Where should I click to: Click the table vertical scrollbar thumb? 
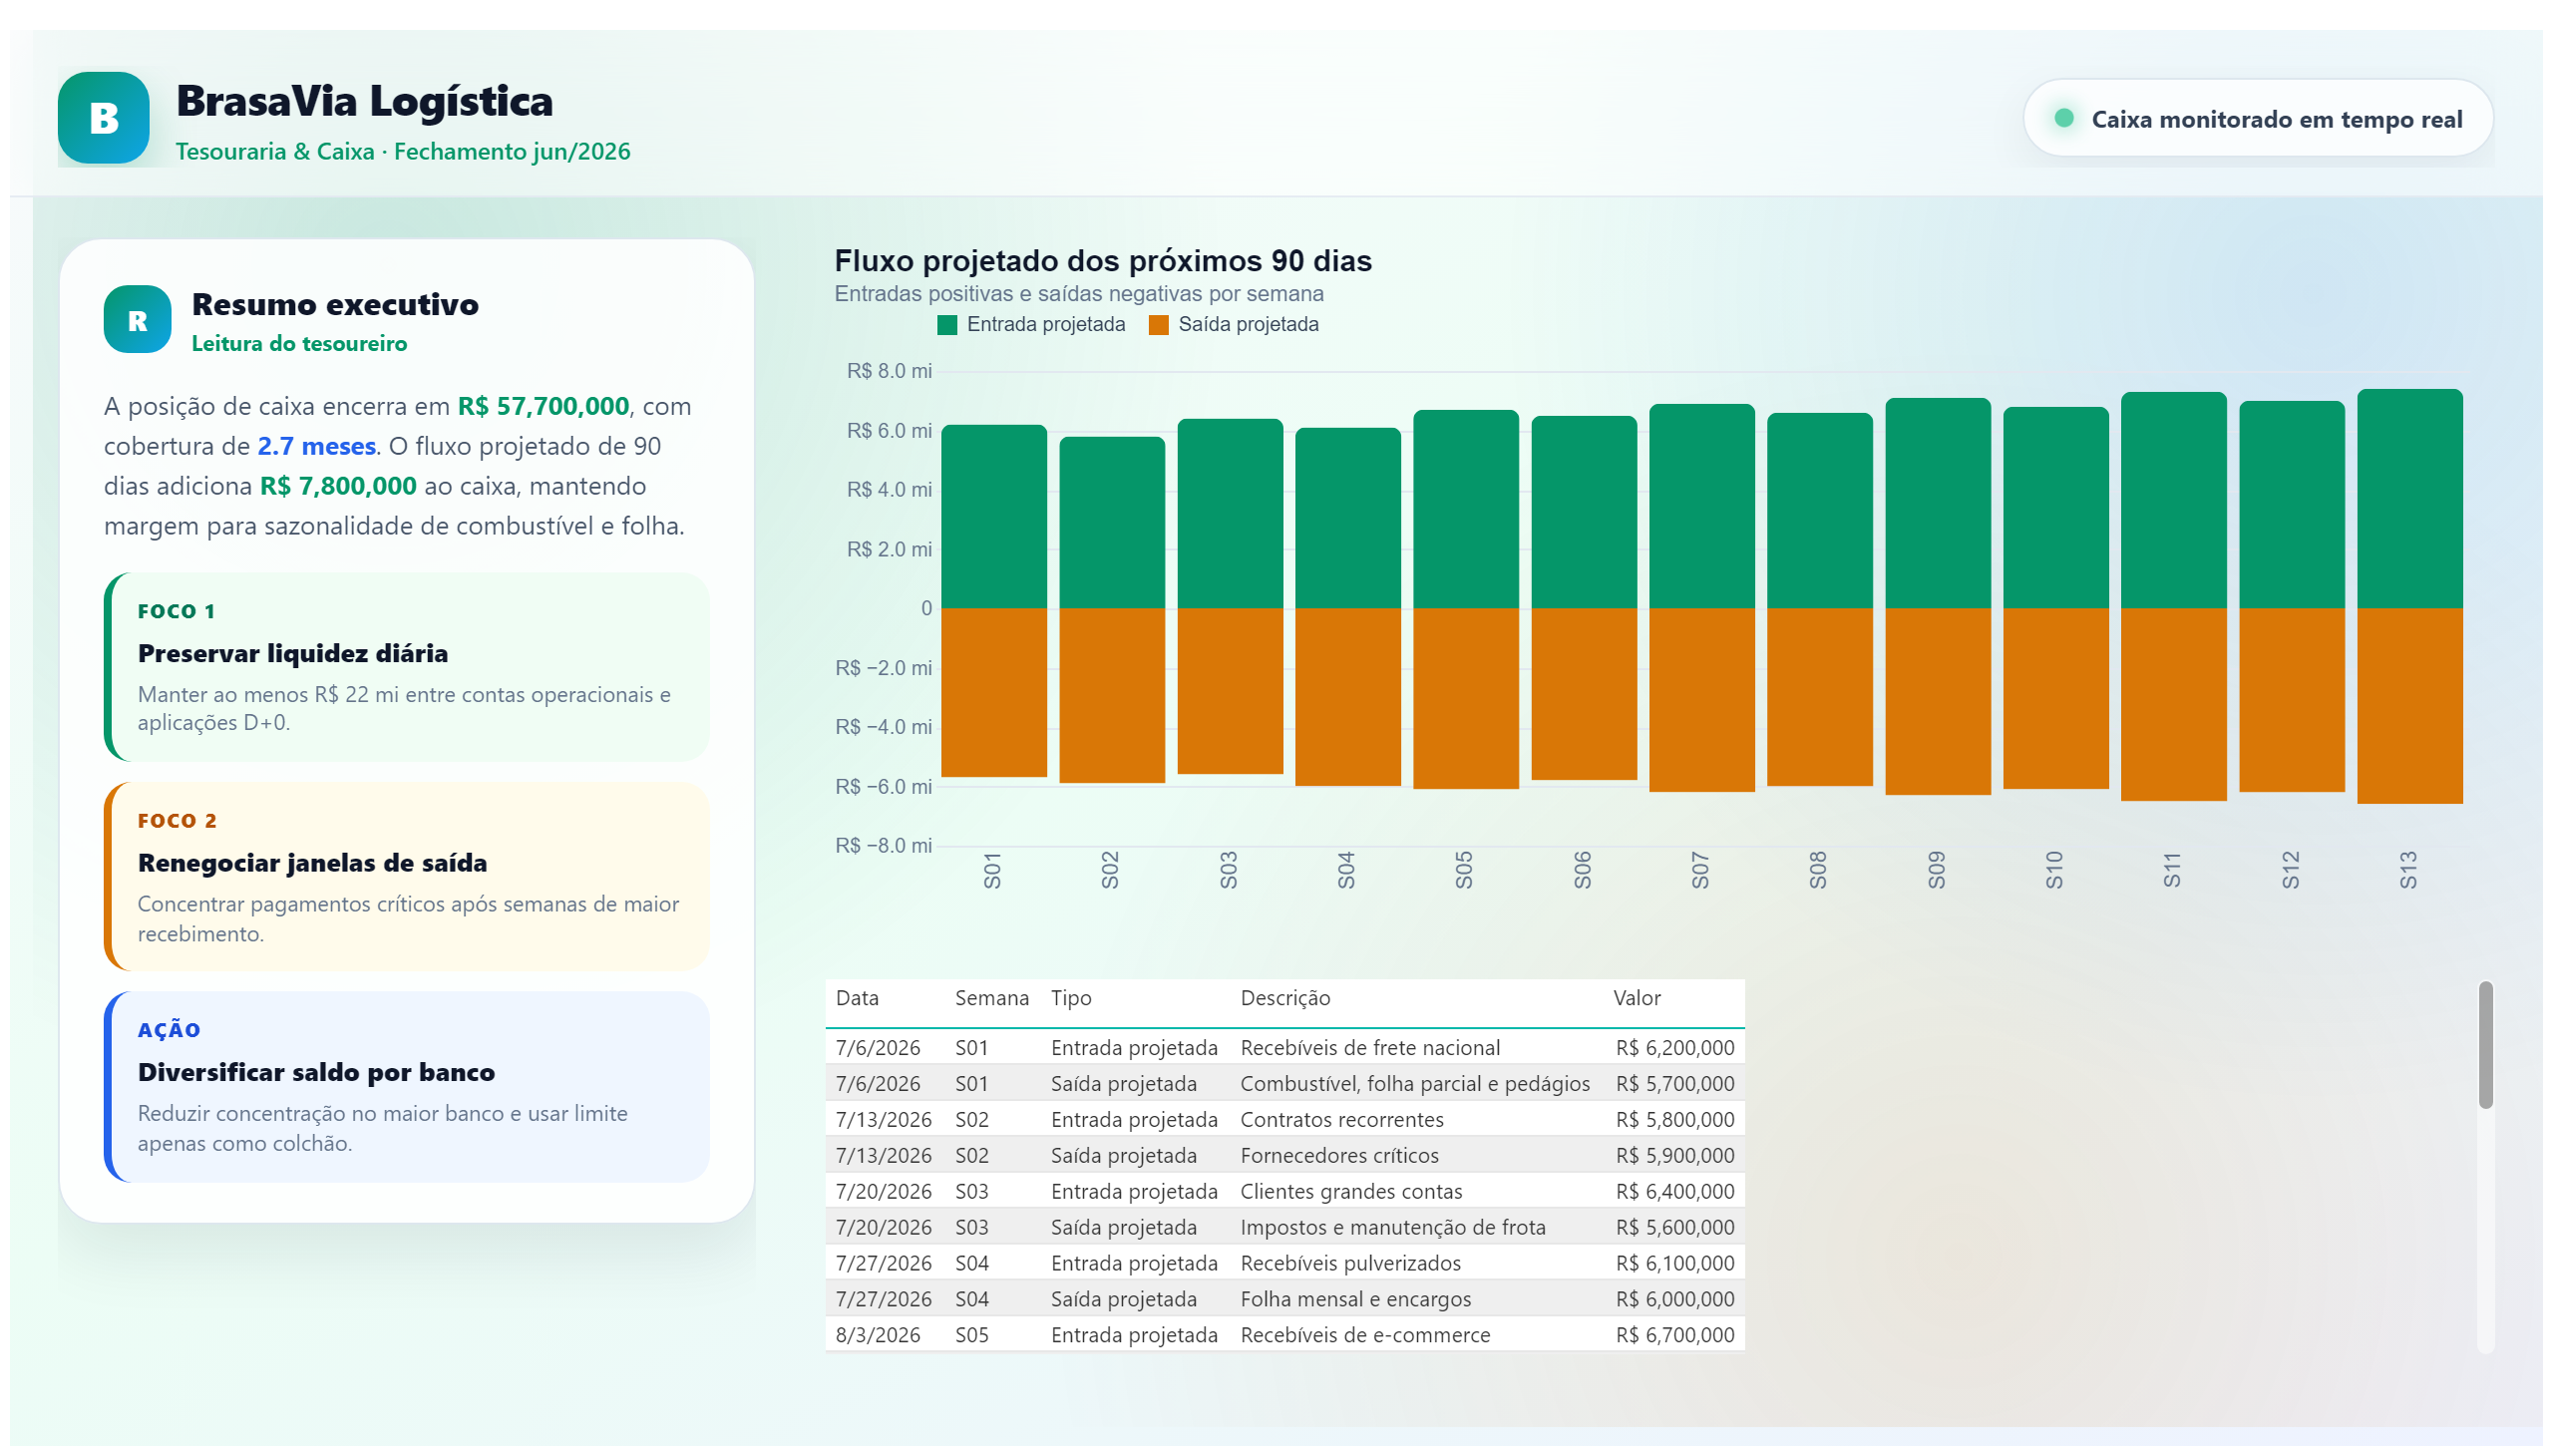tap(2485, 1045)
